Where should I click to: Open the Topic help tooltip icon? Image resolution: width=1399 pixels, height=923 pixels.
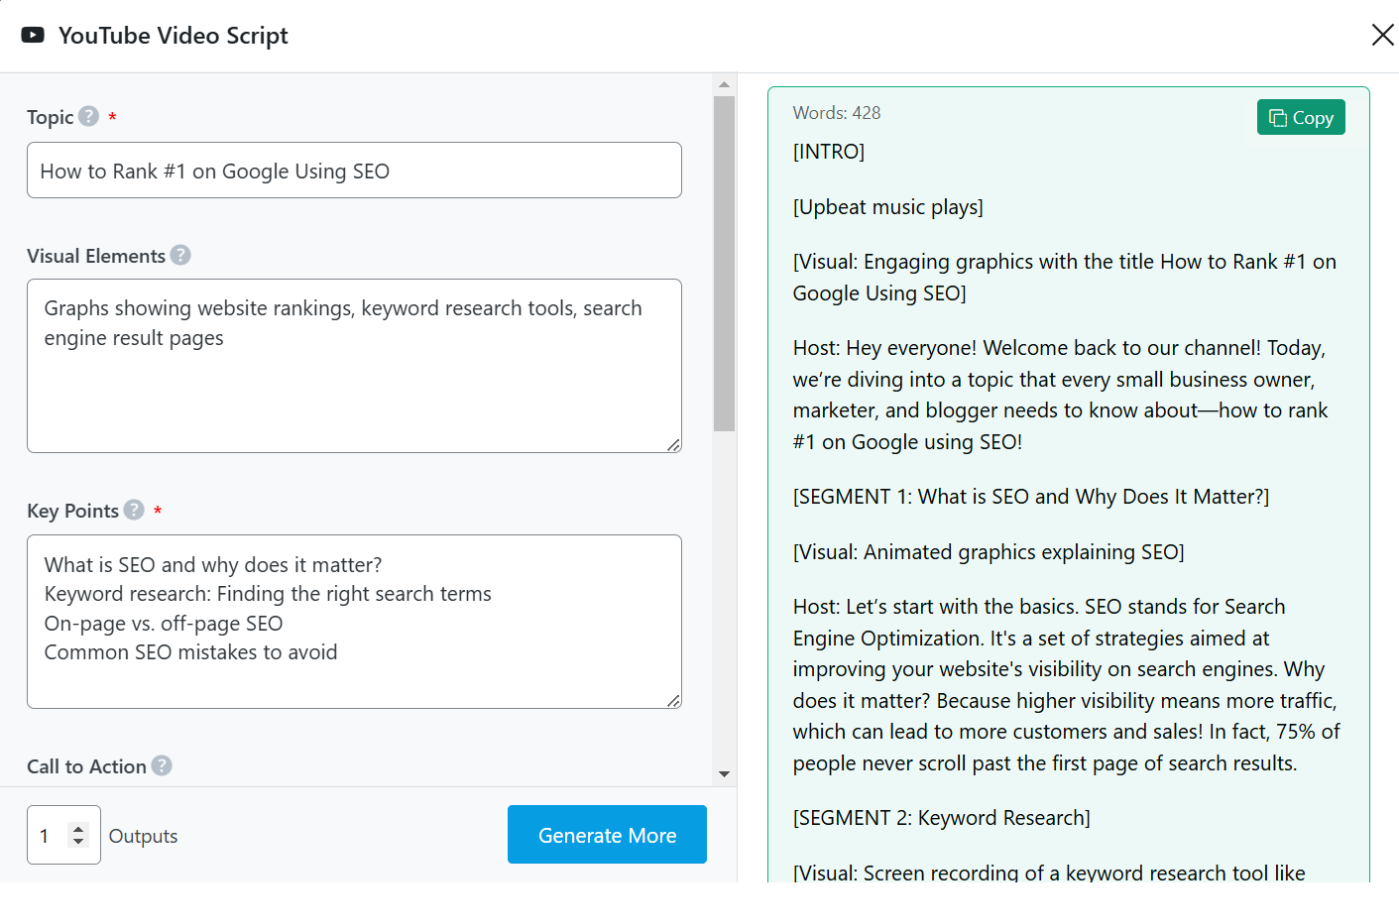tap(89, 116)
